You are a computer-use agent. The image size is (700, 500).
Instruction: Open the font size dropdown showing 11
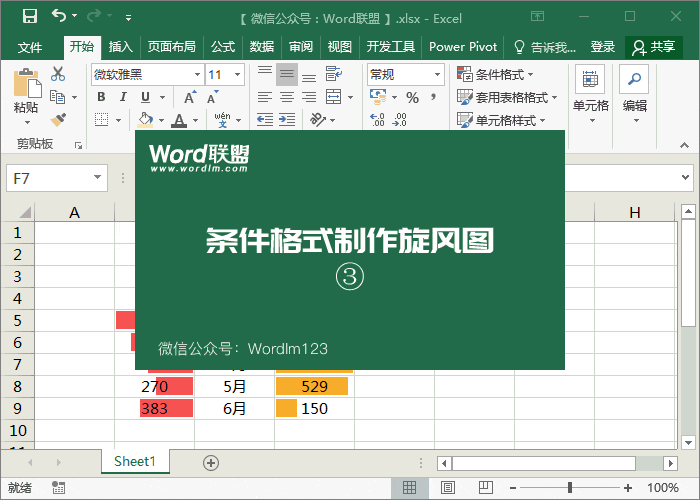coord(238,75)
